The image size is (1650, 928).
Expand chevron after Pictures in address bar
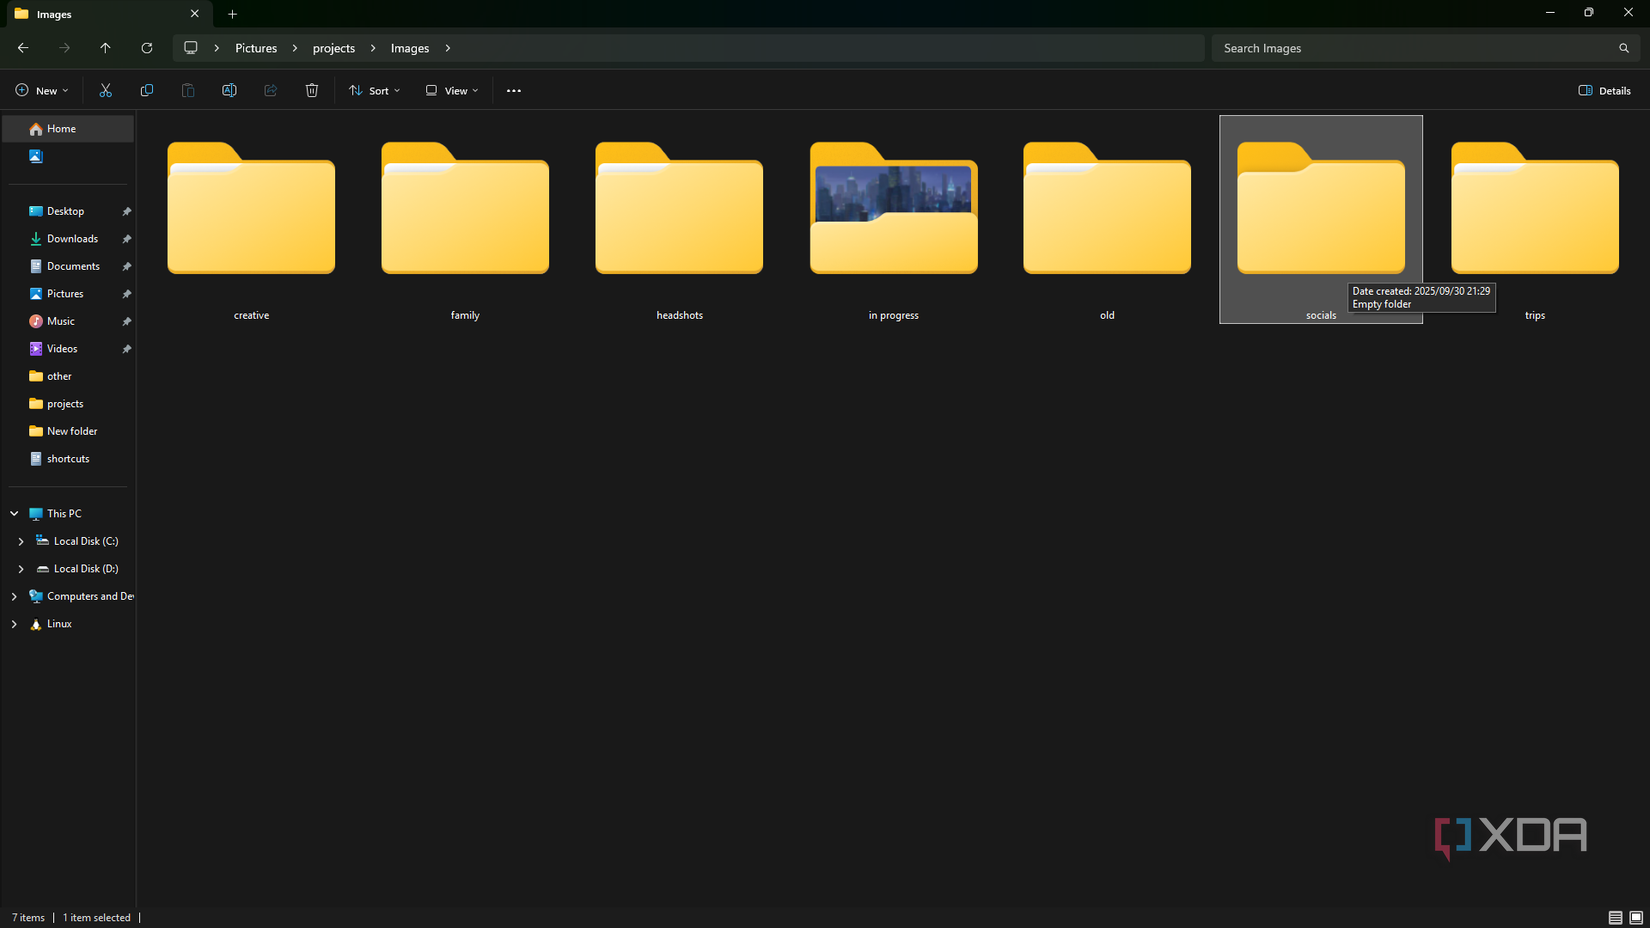[295, 48]
